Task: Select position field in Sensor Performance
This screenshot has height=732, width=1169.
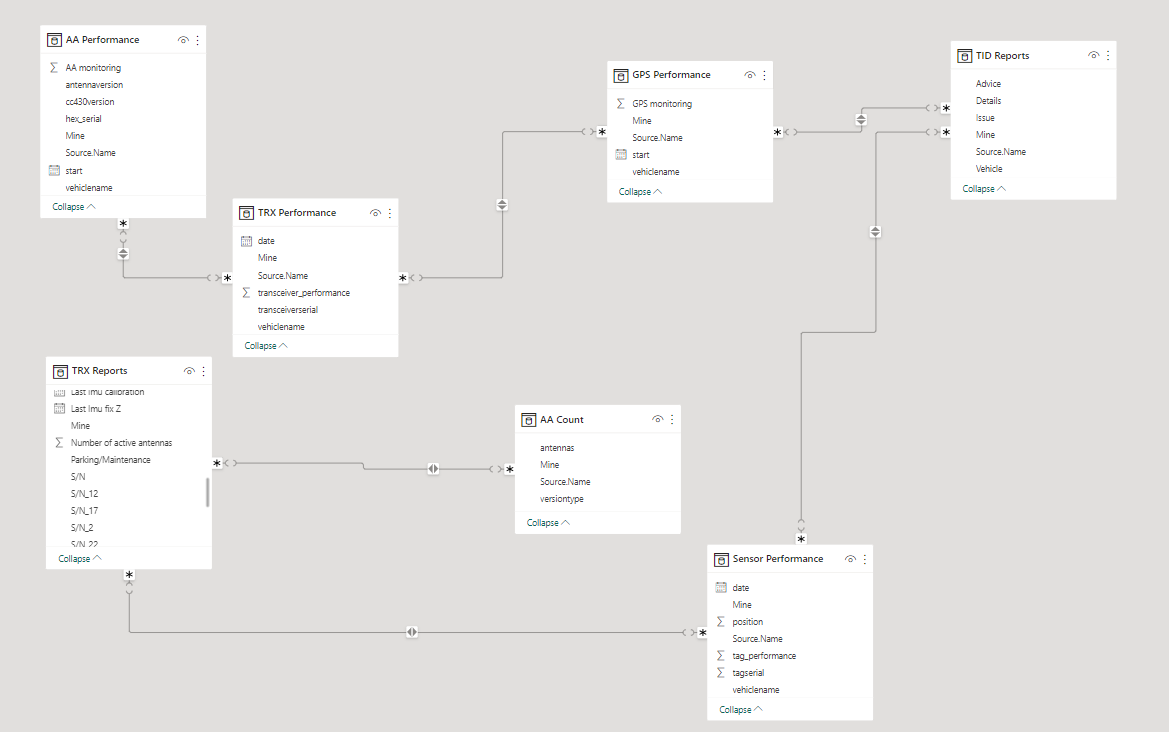Action: pos(748,622)
